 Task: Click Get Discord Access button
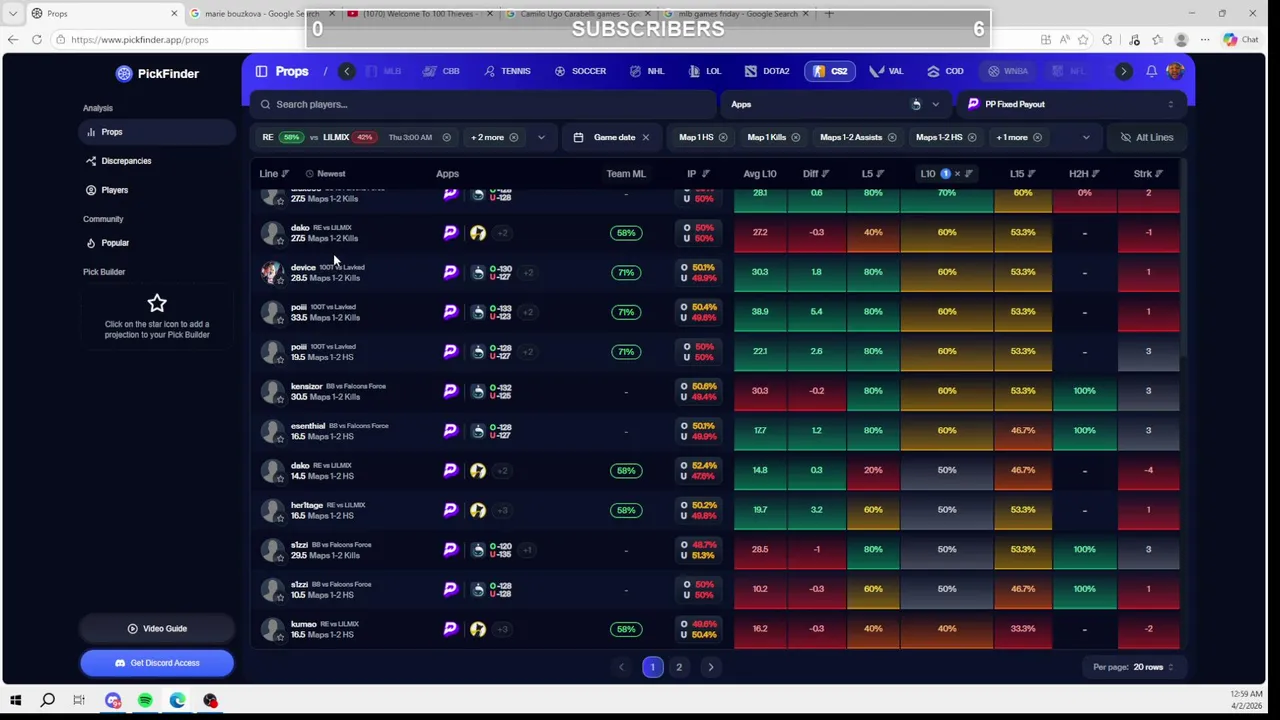click(x=157, y=663)
